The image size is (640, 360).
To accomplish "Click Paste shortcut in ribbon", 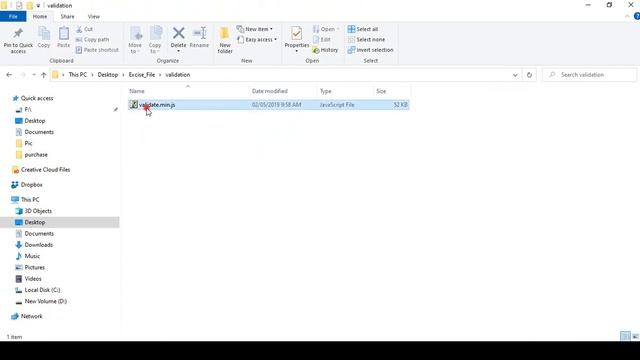I will click(x=97, y=50).
